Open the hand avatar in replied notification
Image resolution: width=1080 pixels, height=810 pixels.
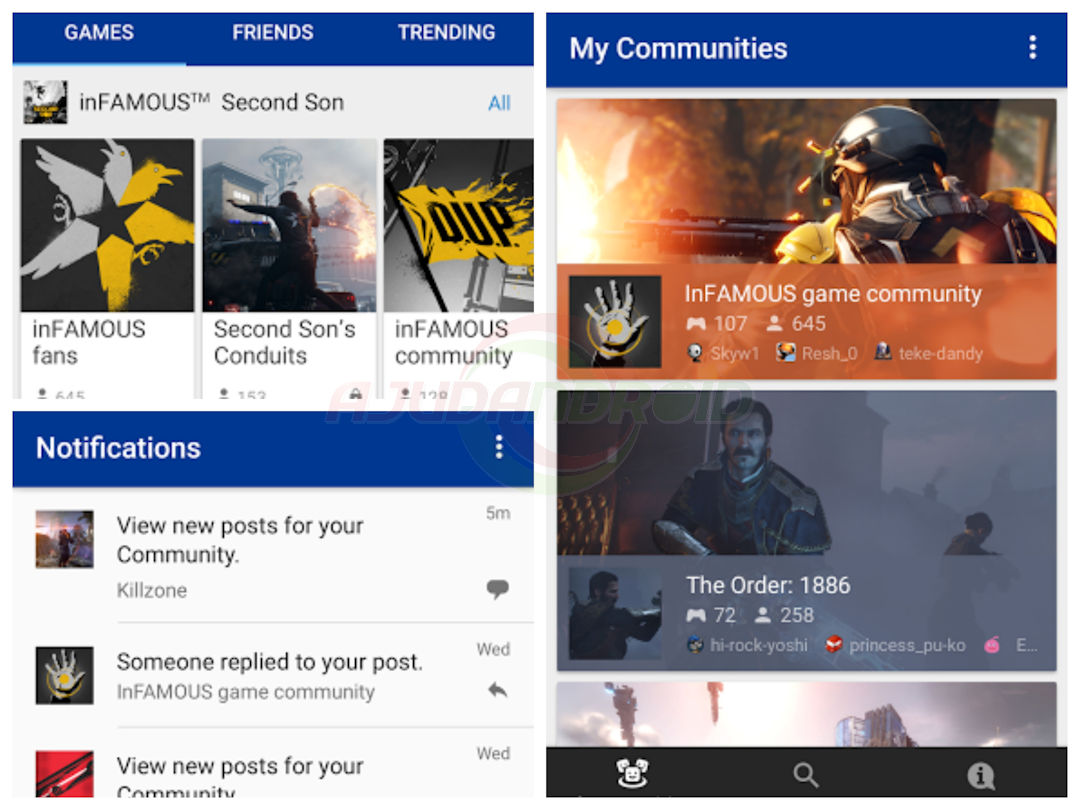tap(65, 675)
